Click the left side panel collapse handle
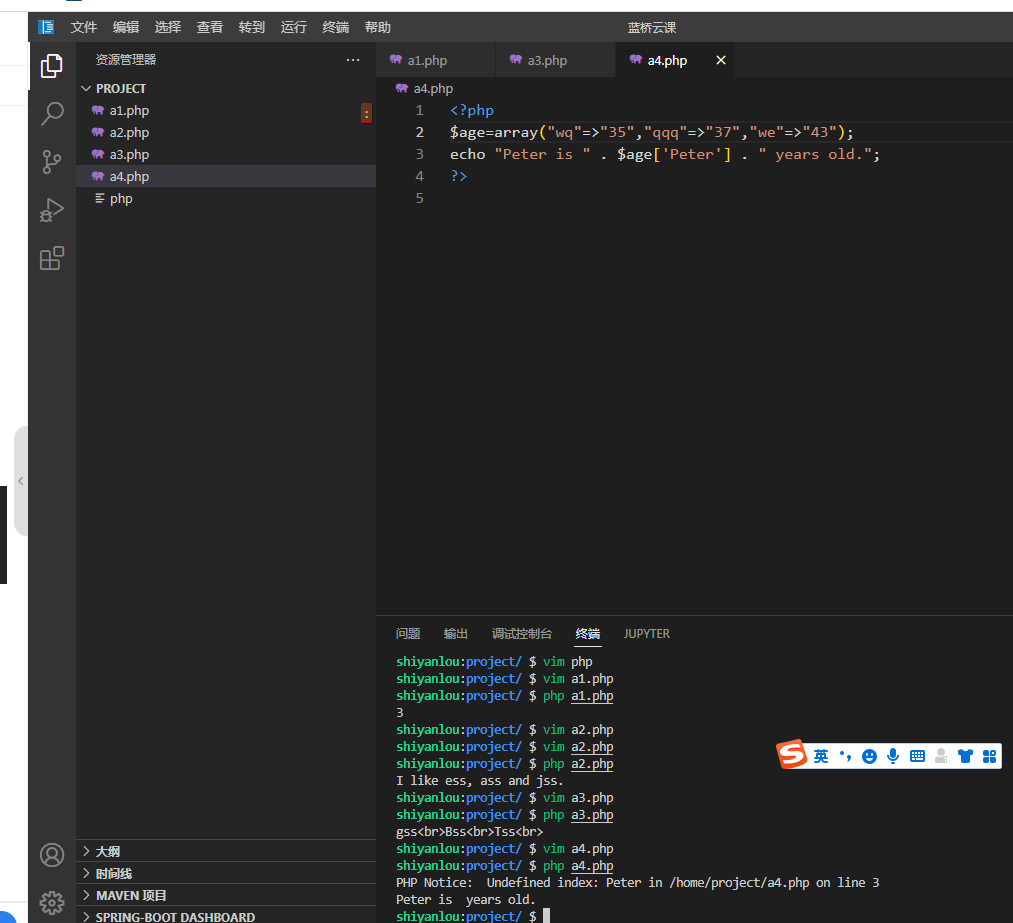 [x=20, y=481]
